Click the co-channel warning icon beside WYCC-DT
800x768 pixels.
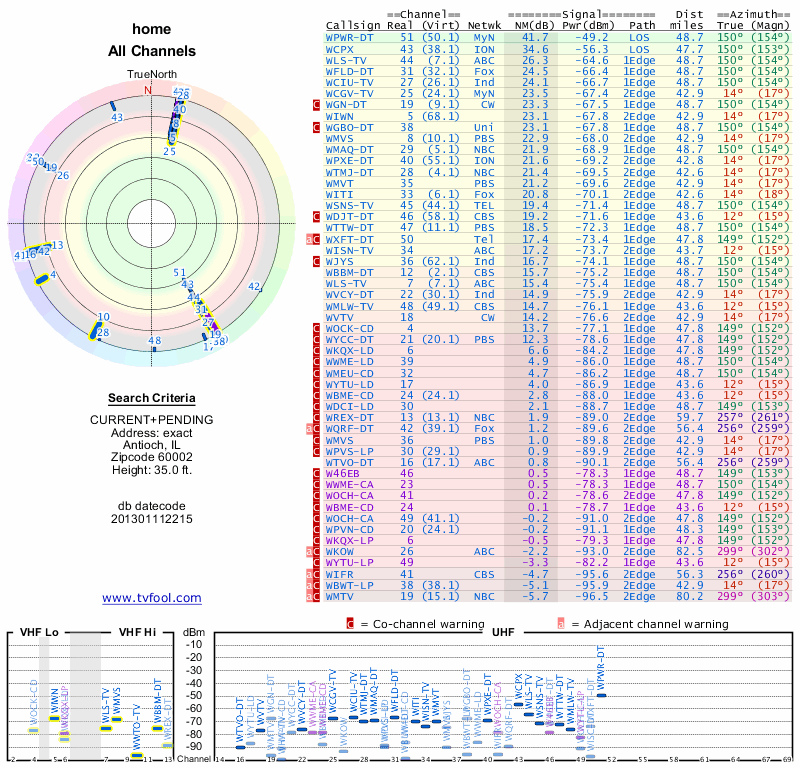[316, 340]
